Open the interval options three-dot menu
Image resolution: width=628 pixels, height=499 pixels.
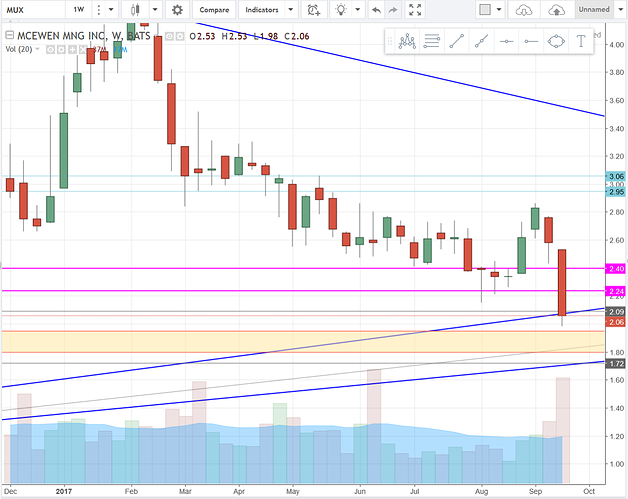point(99,10)
